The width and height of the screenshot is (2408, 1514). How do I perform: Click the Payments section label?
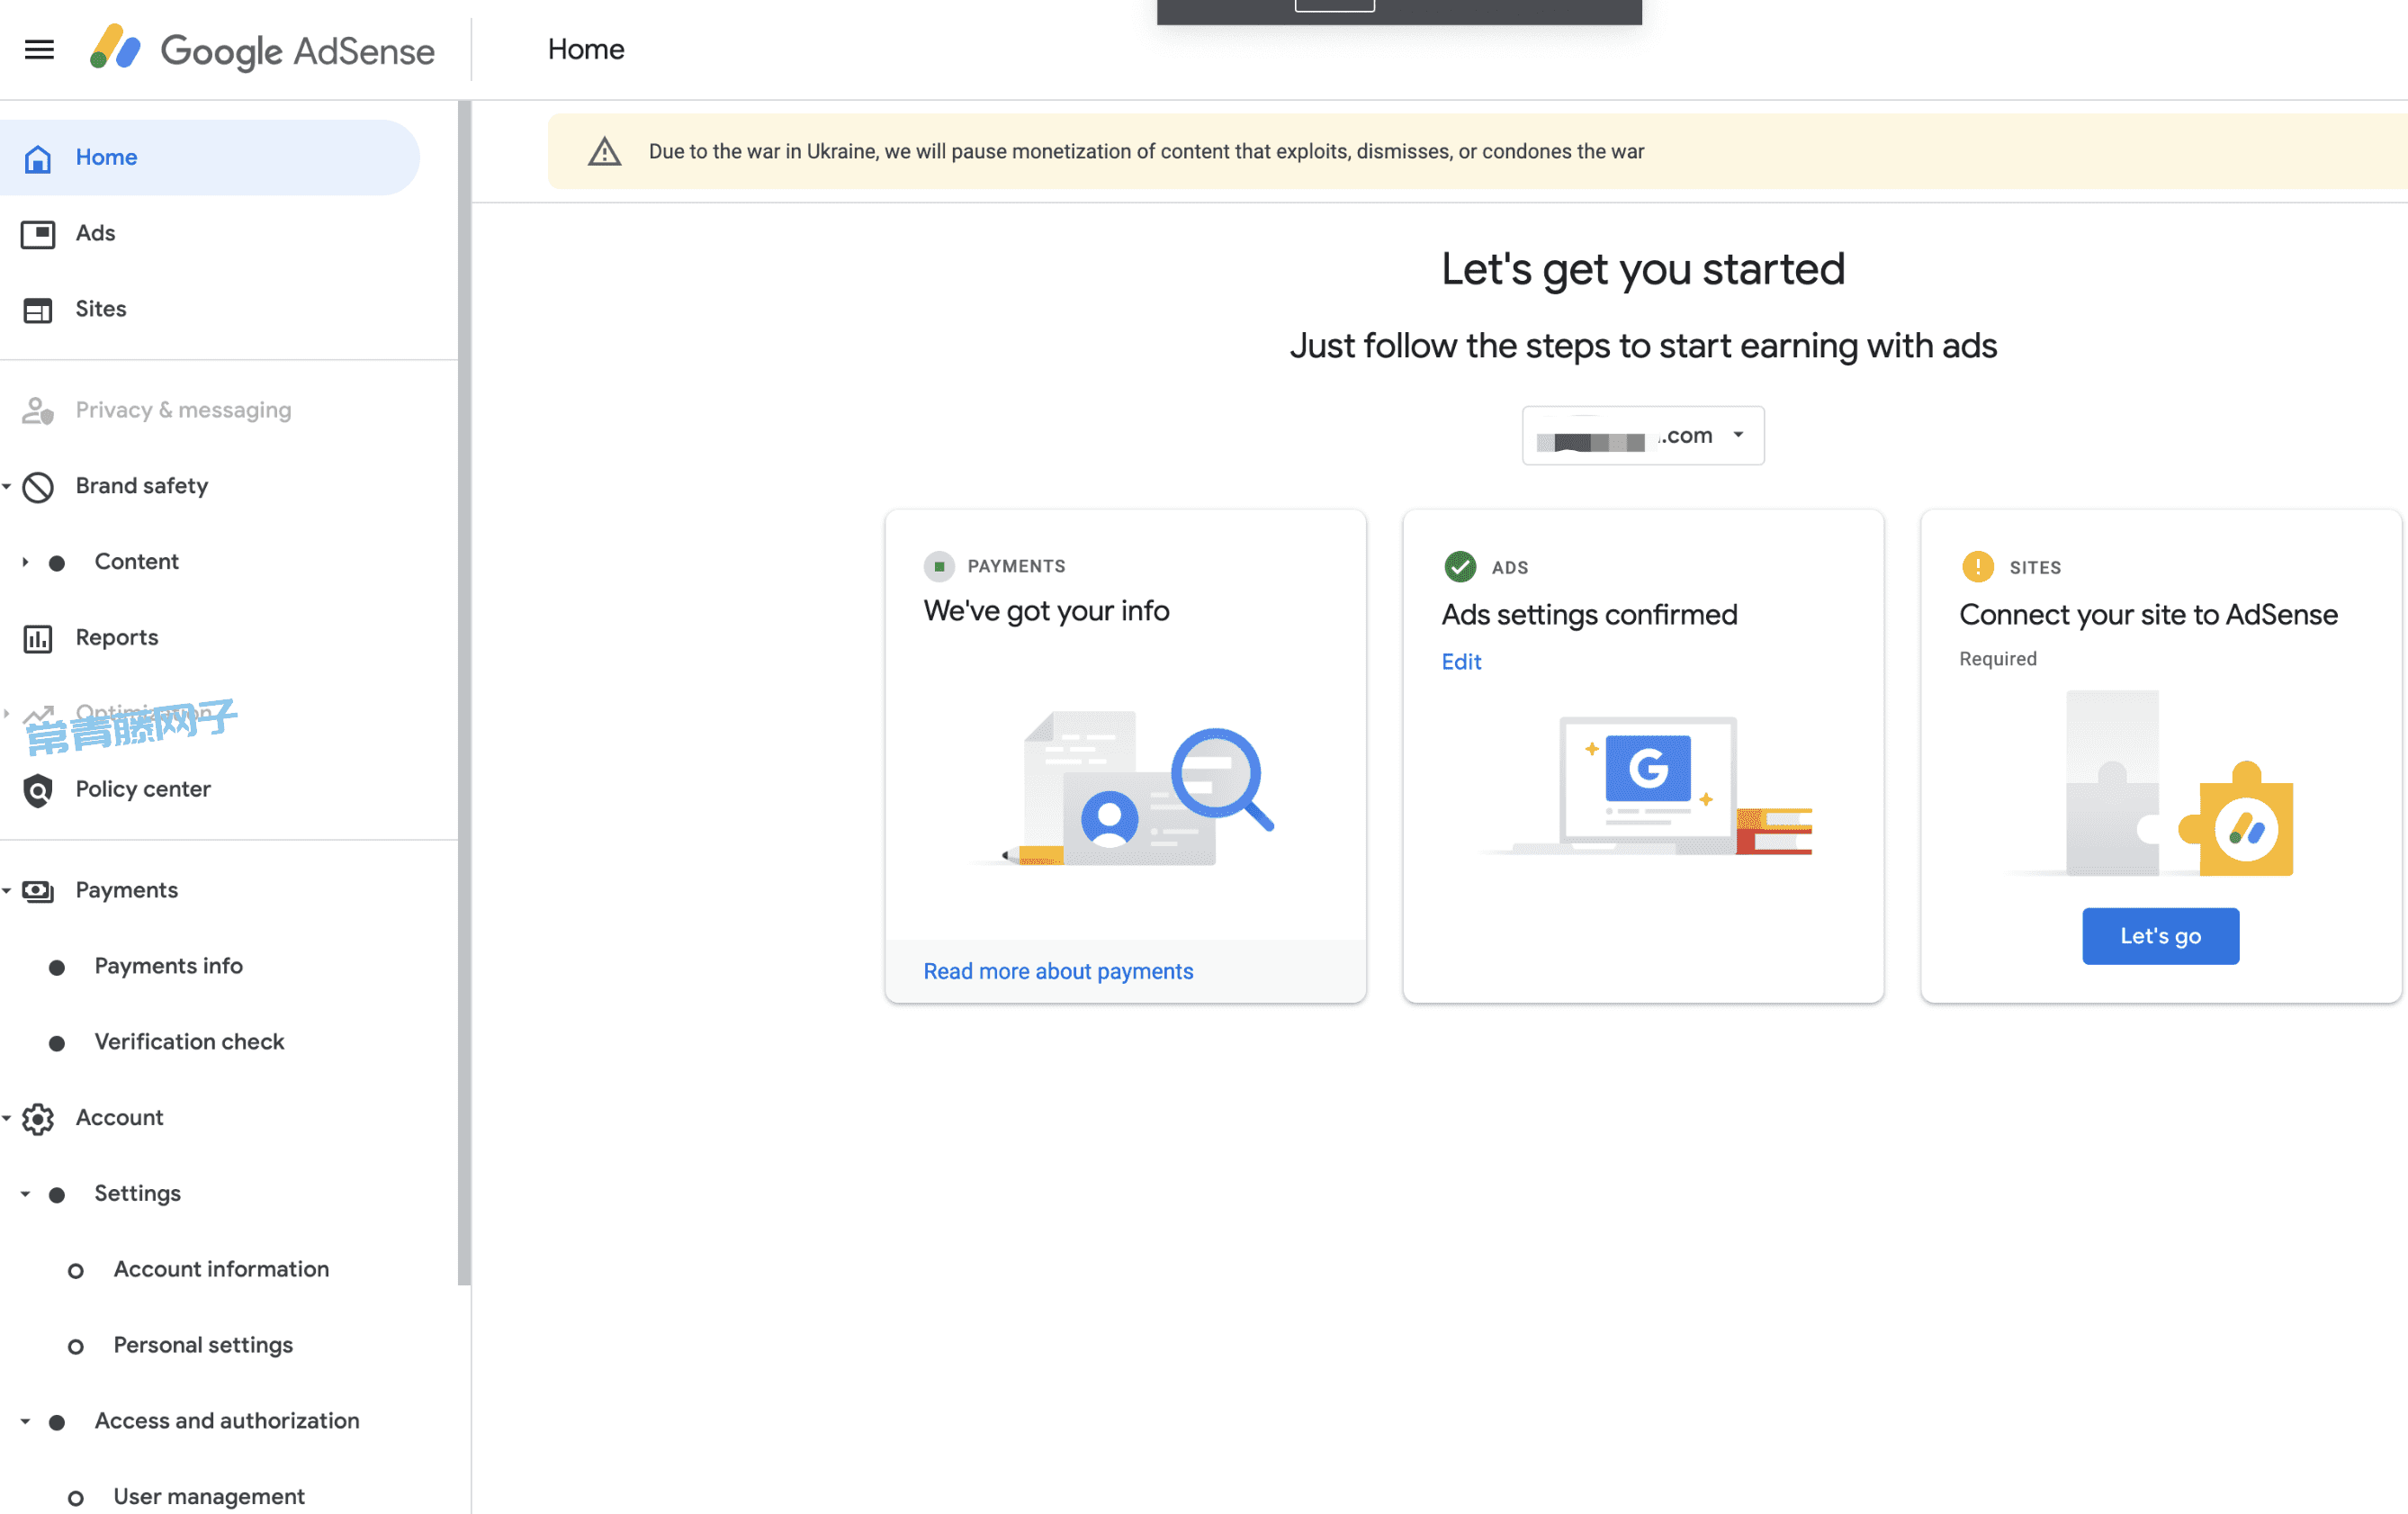(x=127, y=890)
